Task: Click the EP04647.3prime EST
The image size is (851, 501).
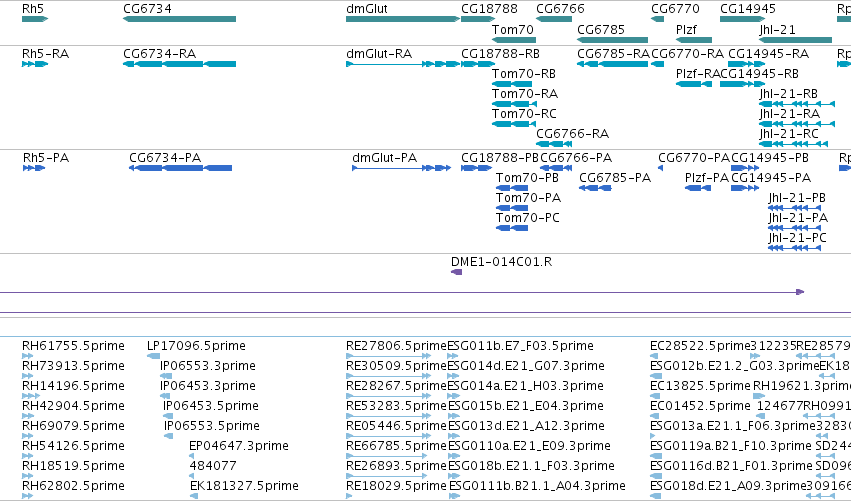Action: [x=192, y=456]
